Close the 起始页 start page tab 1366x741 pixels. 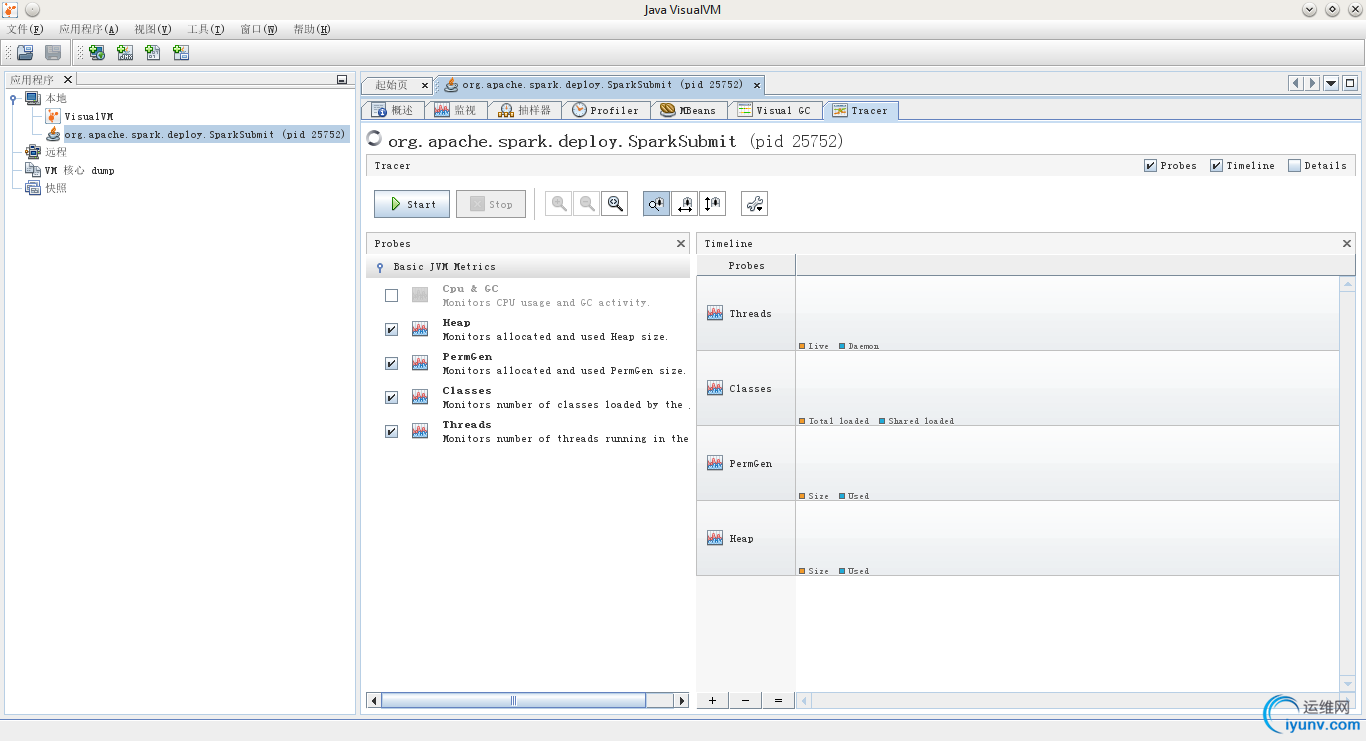pyautogui.click(x=425, y=85)
